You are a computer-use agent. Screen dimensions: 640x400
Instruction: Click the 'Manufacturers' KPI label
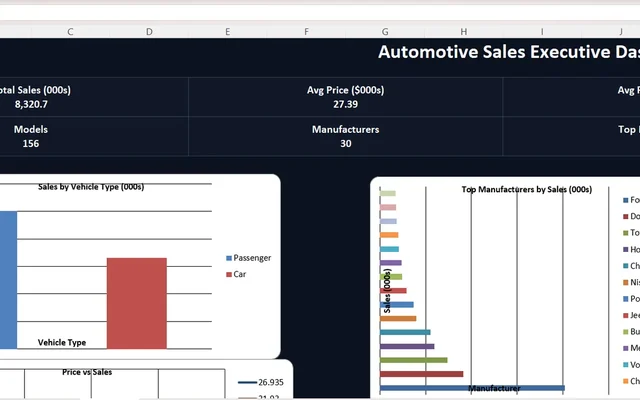point(345,129)
